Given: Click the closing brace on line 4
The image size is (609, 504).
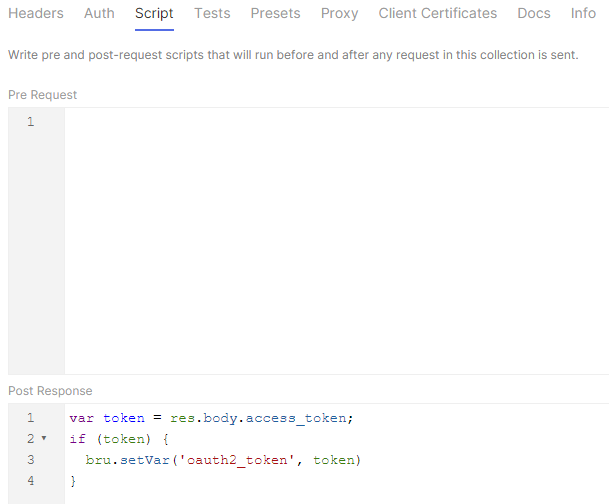Looking at the screenshot, I should [x=72, y=481].
